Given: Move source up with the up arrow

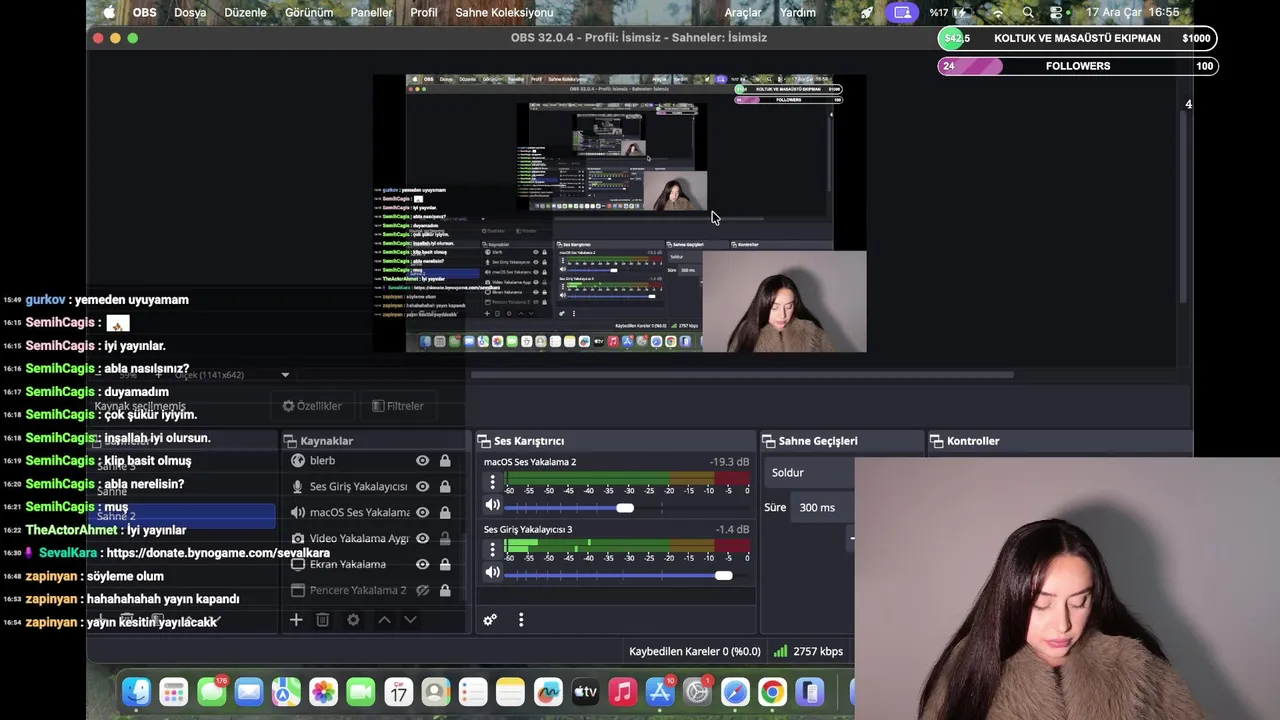Looking at the screenshot, I should coord(384,620).
